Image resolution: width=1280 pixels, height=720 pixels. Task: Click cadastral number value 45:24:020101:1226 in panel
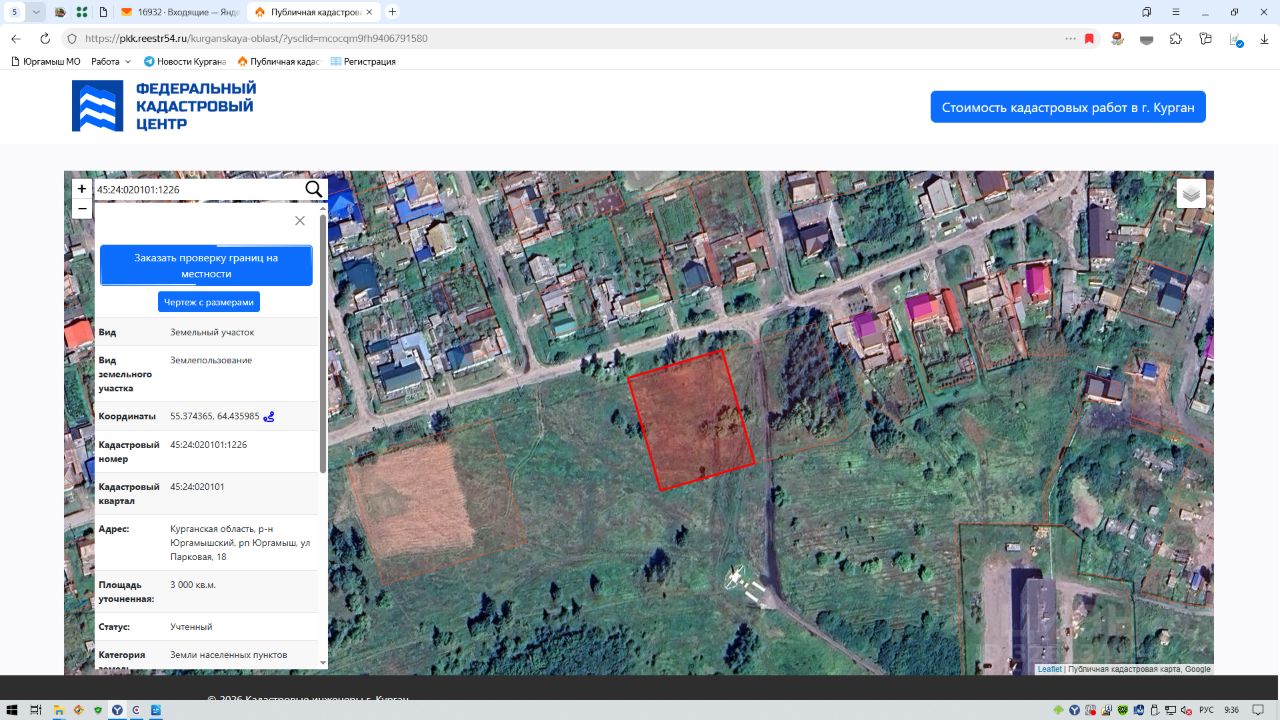point(209,444)
